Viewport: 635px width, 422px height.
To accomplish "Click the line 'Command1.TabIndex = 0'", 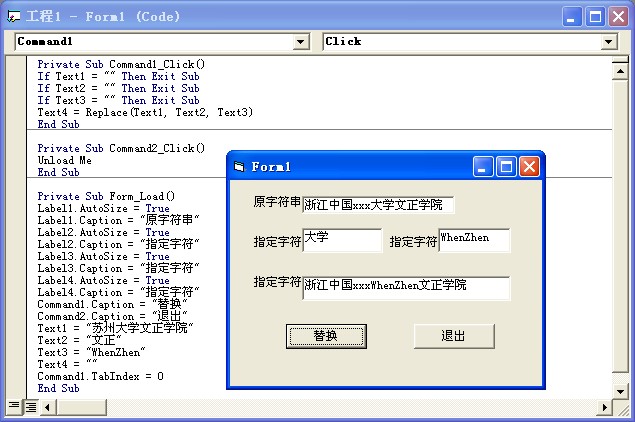I will pos(100,376).
